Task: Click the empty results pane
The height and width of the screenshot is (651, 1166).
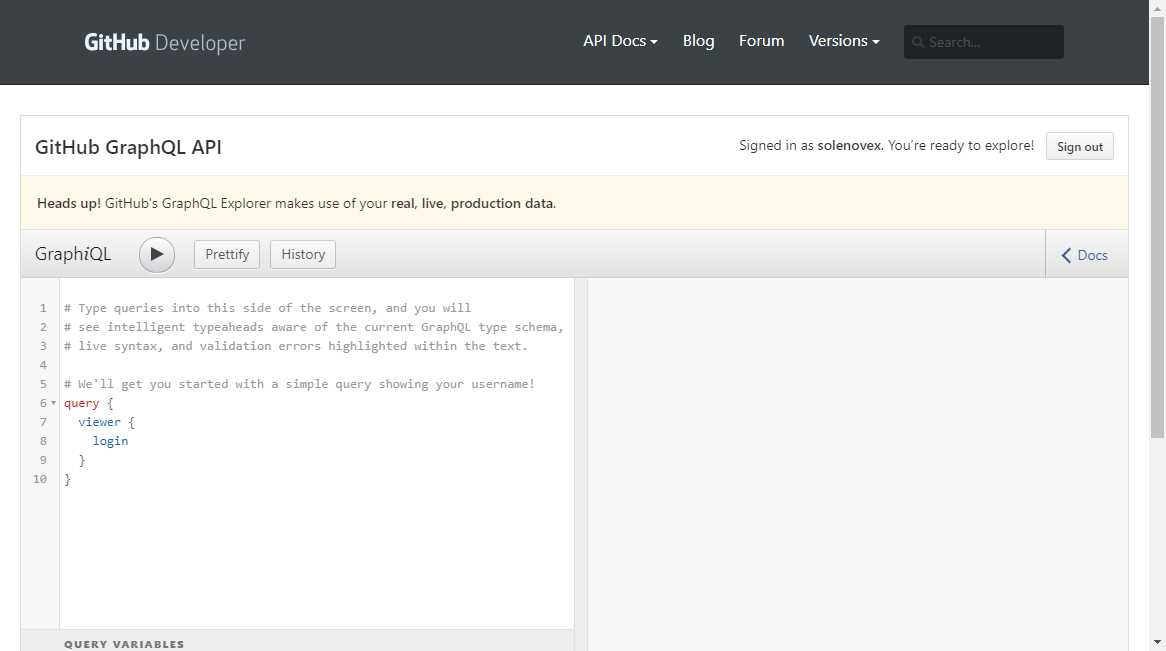Action: (857, 465)
